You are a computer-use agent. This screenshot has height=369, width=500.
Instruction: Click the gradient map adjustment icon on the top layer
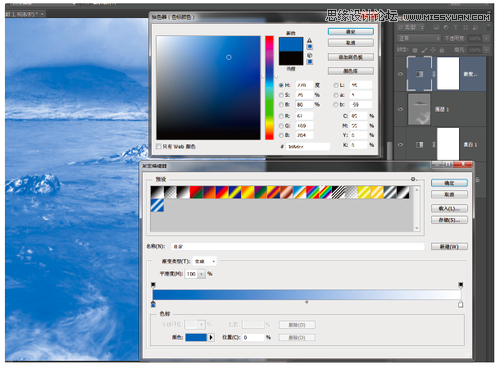[x=419, y=74]
